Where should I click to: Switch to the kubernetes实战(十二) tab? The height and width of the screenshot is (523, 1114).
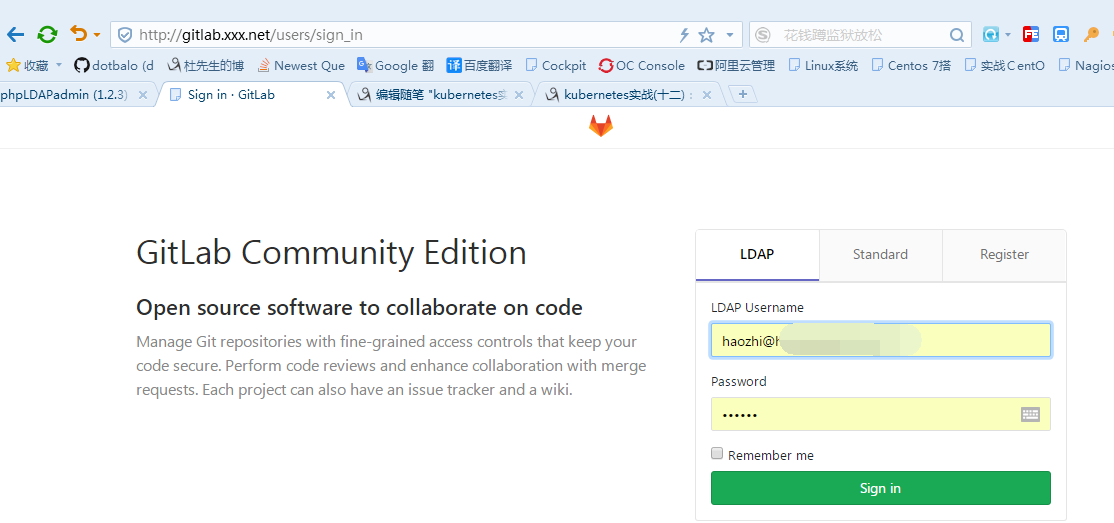629,95
